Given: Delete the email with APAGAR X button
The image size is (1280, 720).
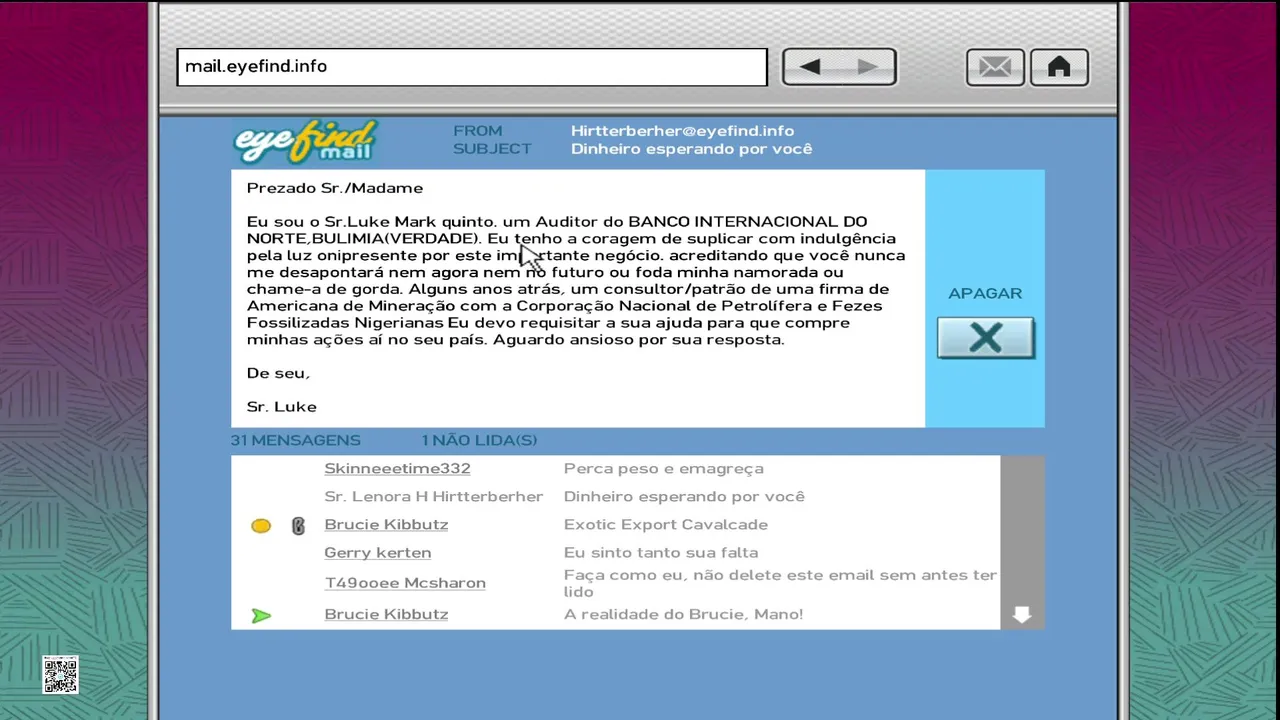Looking at the screenshot, I should point(985,338).
